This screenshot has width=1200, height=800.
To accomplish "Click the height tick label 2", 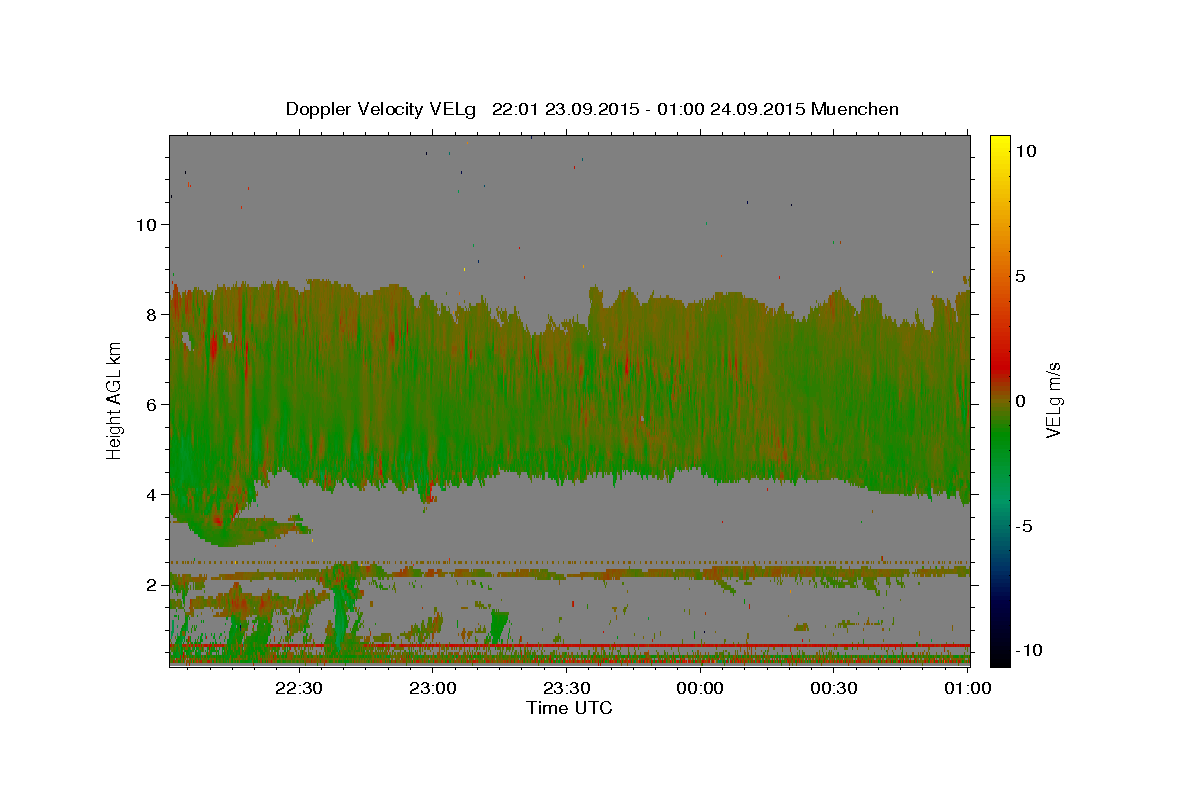I will (151, 584).
